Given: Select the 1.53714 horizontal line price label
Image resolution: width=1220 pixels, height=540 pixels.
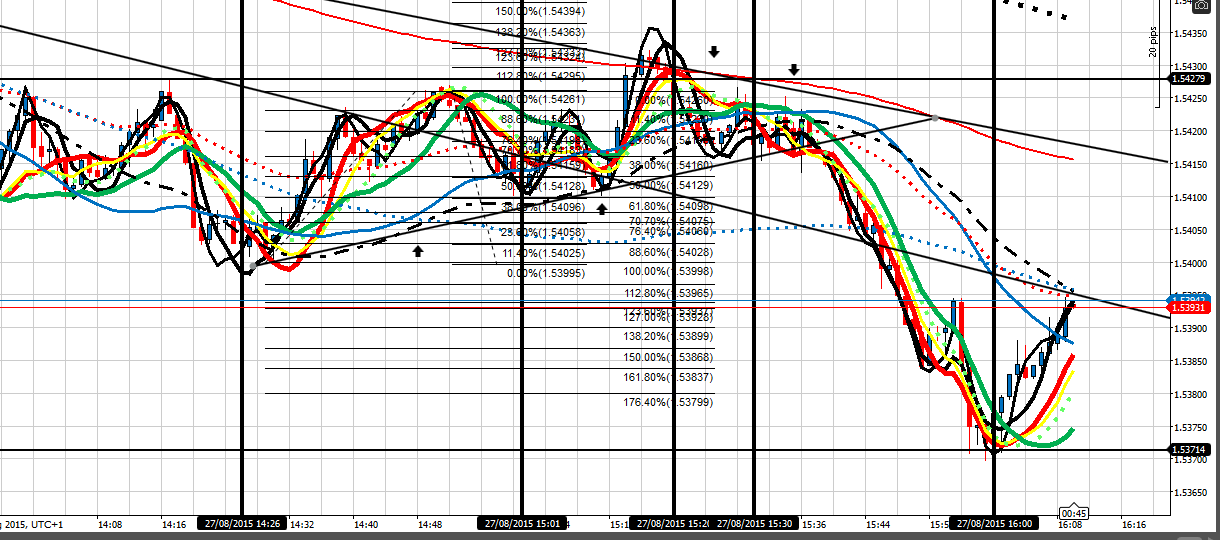Looking at the screenshot, I should pyautogui.click(x=1192, y=450).
